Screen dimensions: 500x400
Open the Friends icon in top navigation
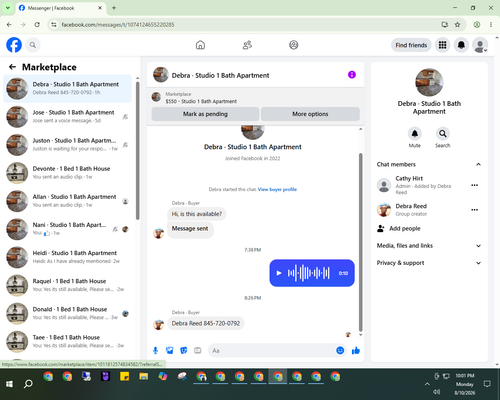[247, 45]
